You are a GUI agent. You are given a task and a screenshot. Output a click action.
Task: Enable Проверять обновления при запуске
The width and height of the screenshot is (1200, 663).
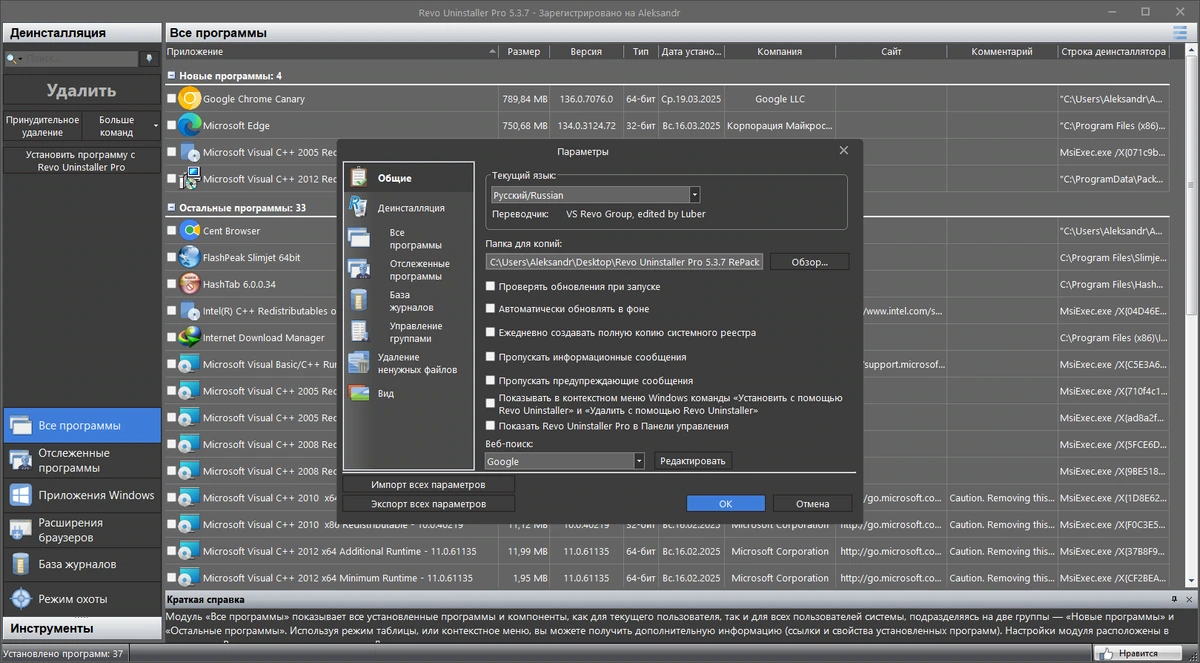tap(490, 287)
